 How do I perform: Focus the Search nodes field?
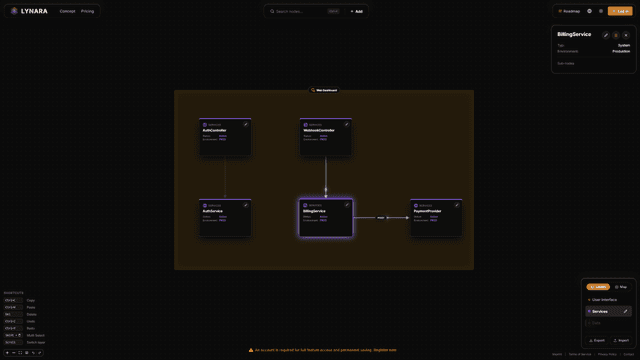tap(304, 11)
